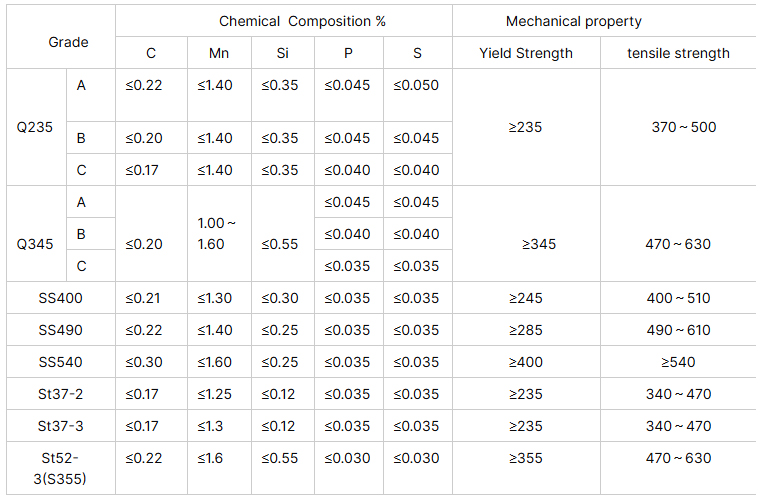Screen dimensions: 767x501
Task: Select the SS540 grade row label
Action: 60,362
